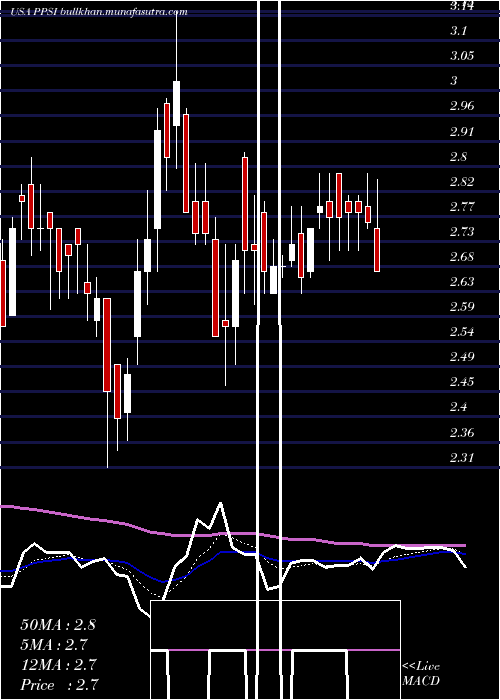500x700 pixels.
Task: Click the '5MA : 2.7' readout
Action: (54, 645)
